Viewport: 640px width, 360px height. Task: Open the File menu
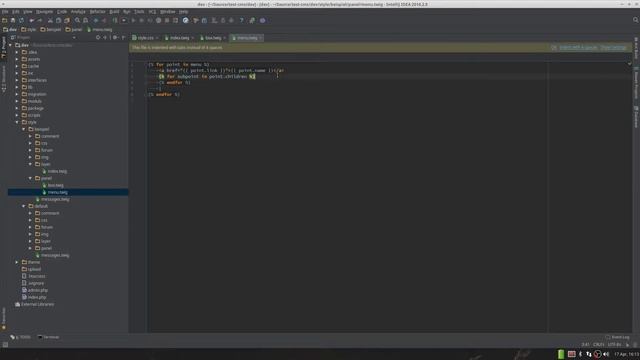point(5,12)
